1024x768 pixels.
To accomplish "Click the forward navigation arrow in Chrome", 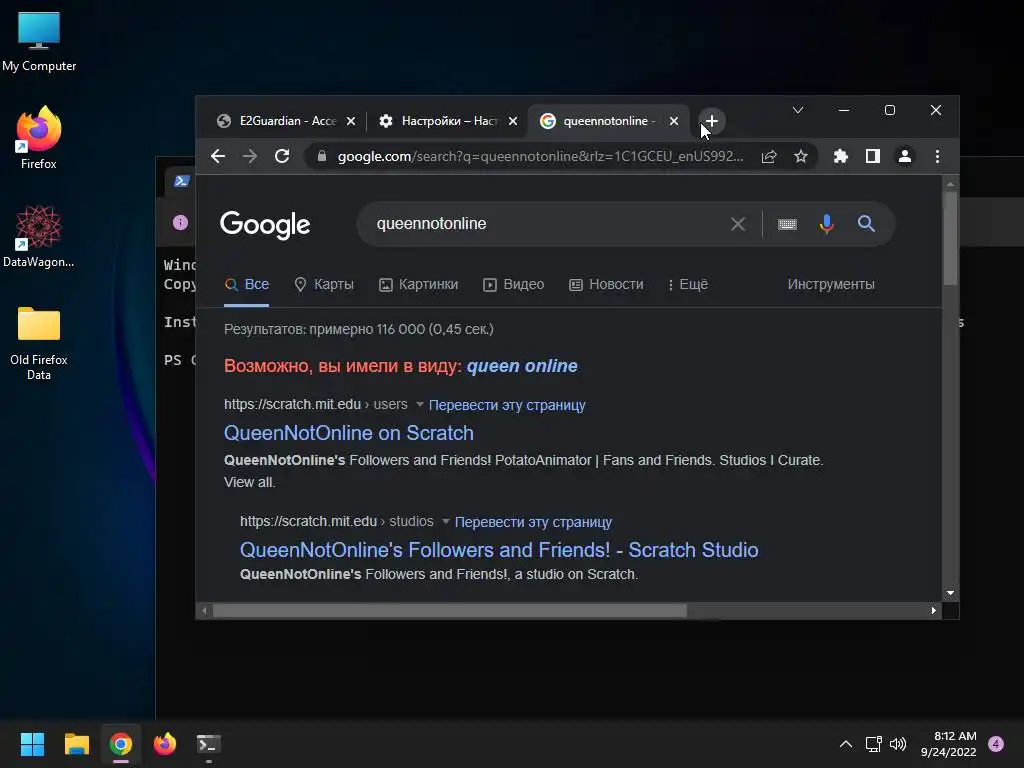I will point(249,156).
